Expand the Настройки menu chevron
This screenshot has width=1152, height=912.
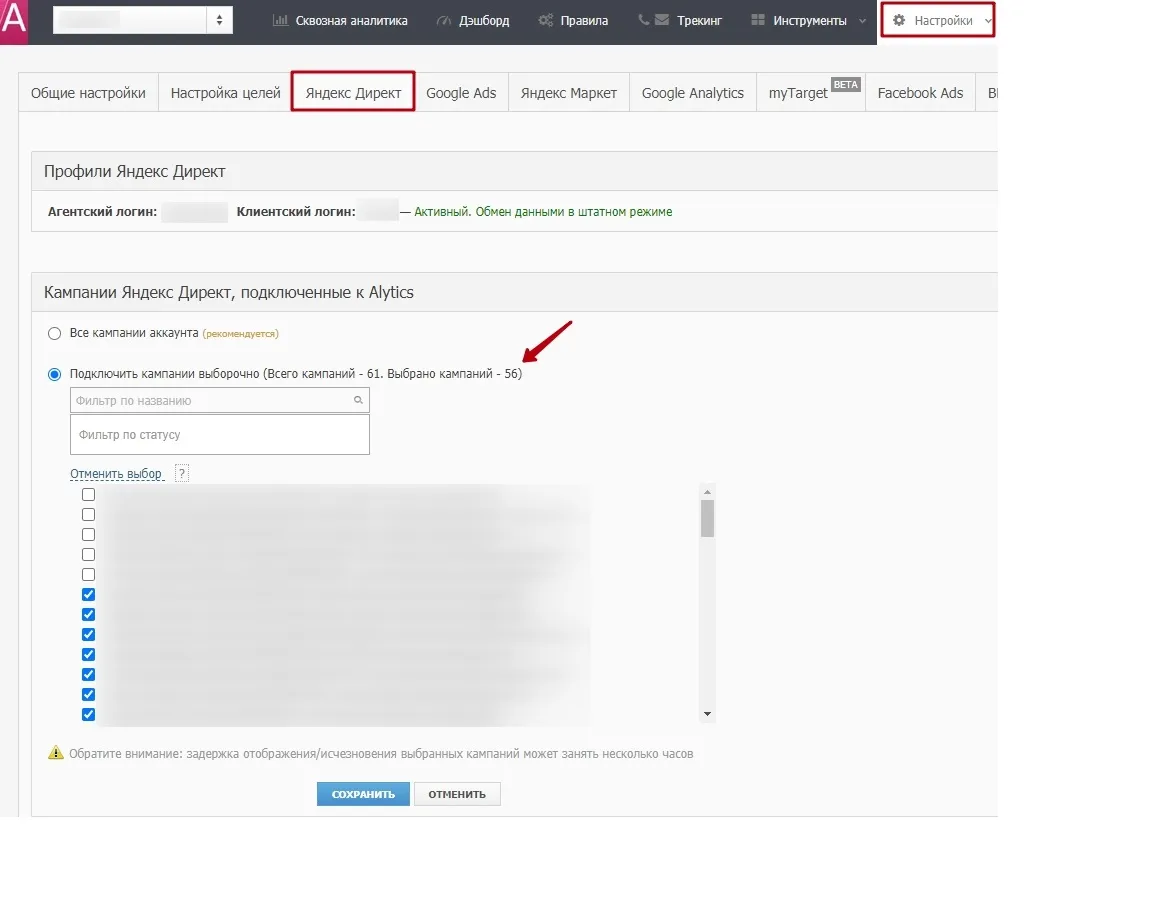click(x=988, y=21)
